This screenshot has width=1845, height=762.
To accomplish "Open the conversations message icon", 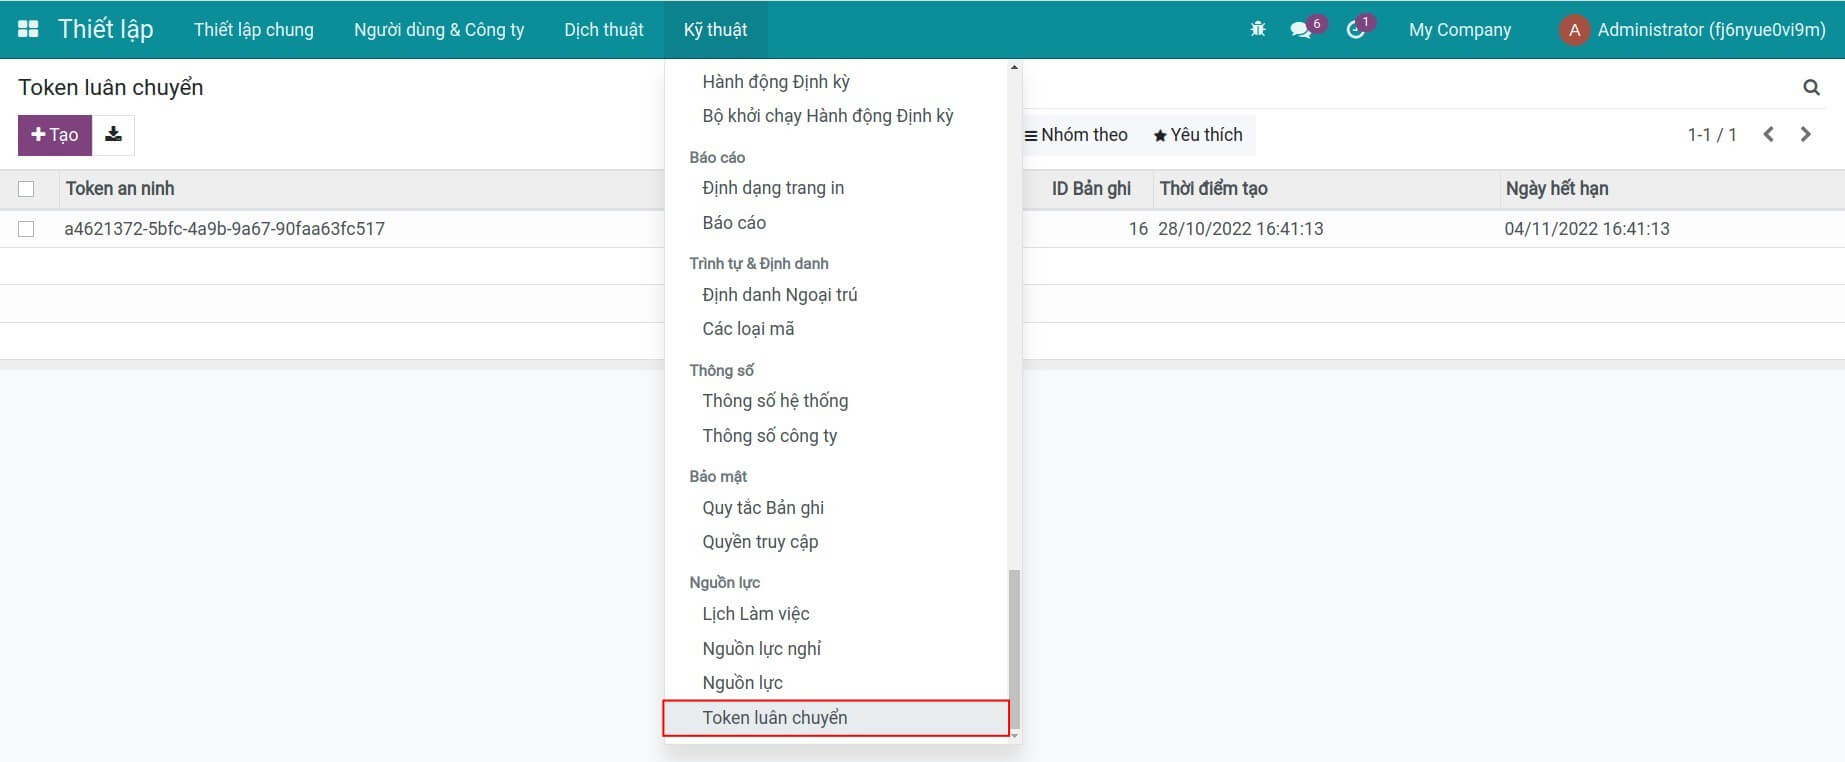I will [x=1301, y=30].
